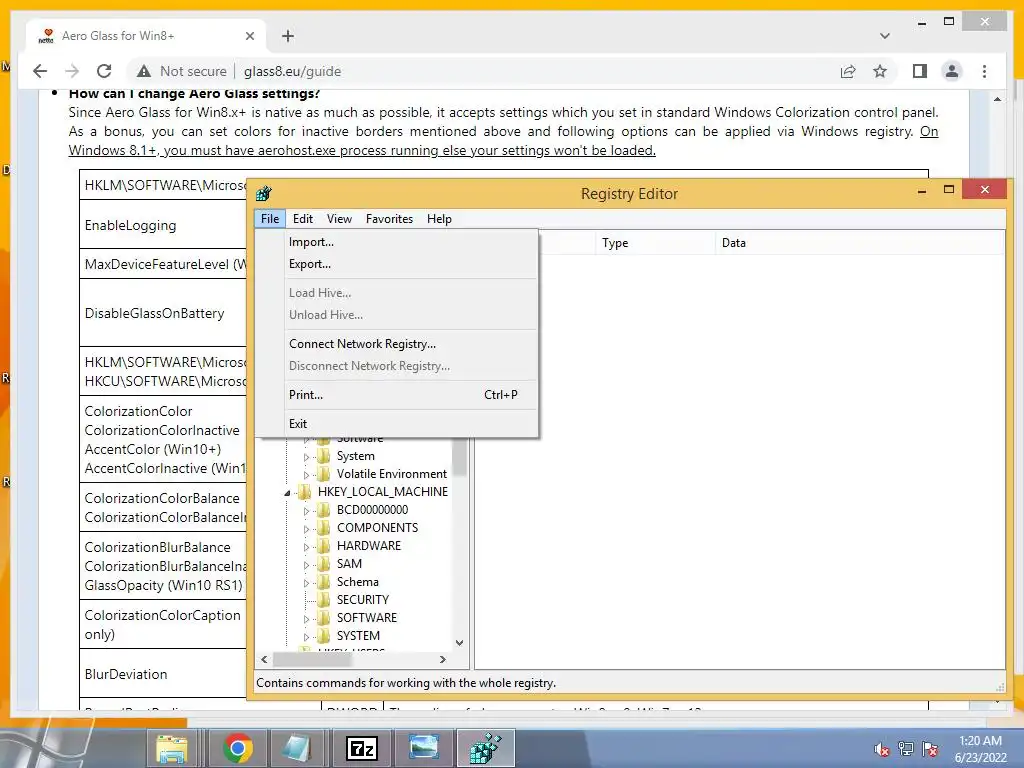This screenshot has height=768, width=1024.
Task: Choose Export... from the File menu
Action: tap(396, 264)
